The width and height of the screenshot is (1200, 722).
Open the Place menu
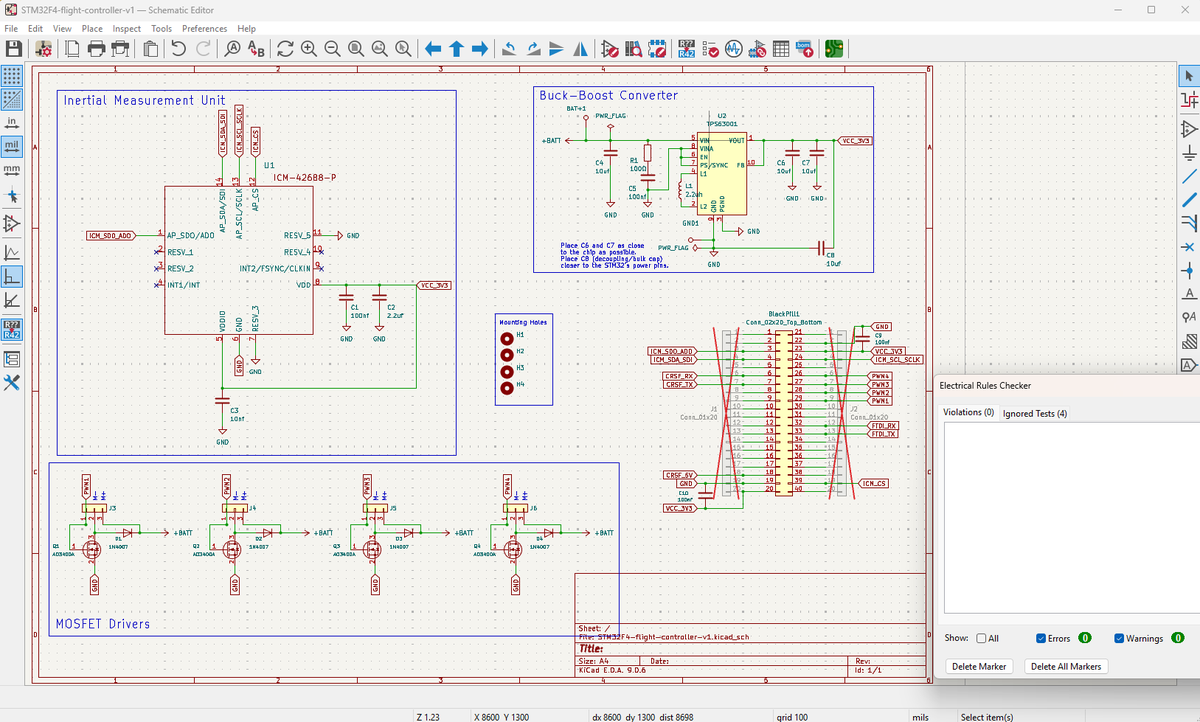click(92, 29)
